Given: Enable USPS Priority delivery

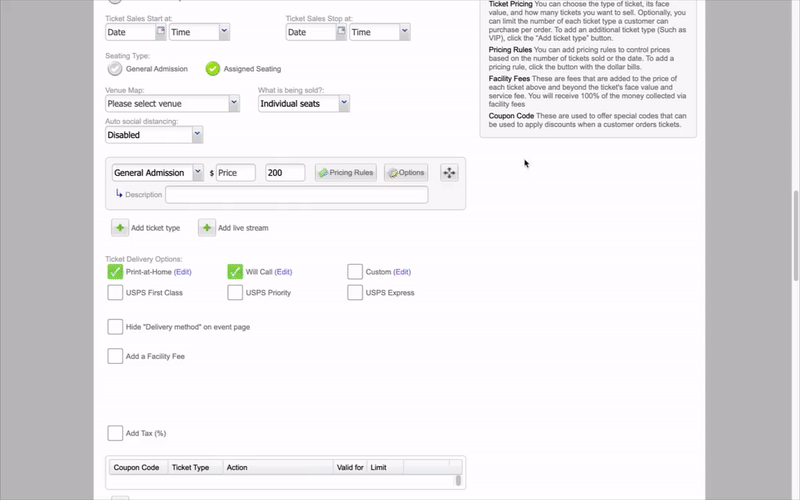Looking at the screenshot, I should click(235, 292).
